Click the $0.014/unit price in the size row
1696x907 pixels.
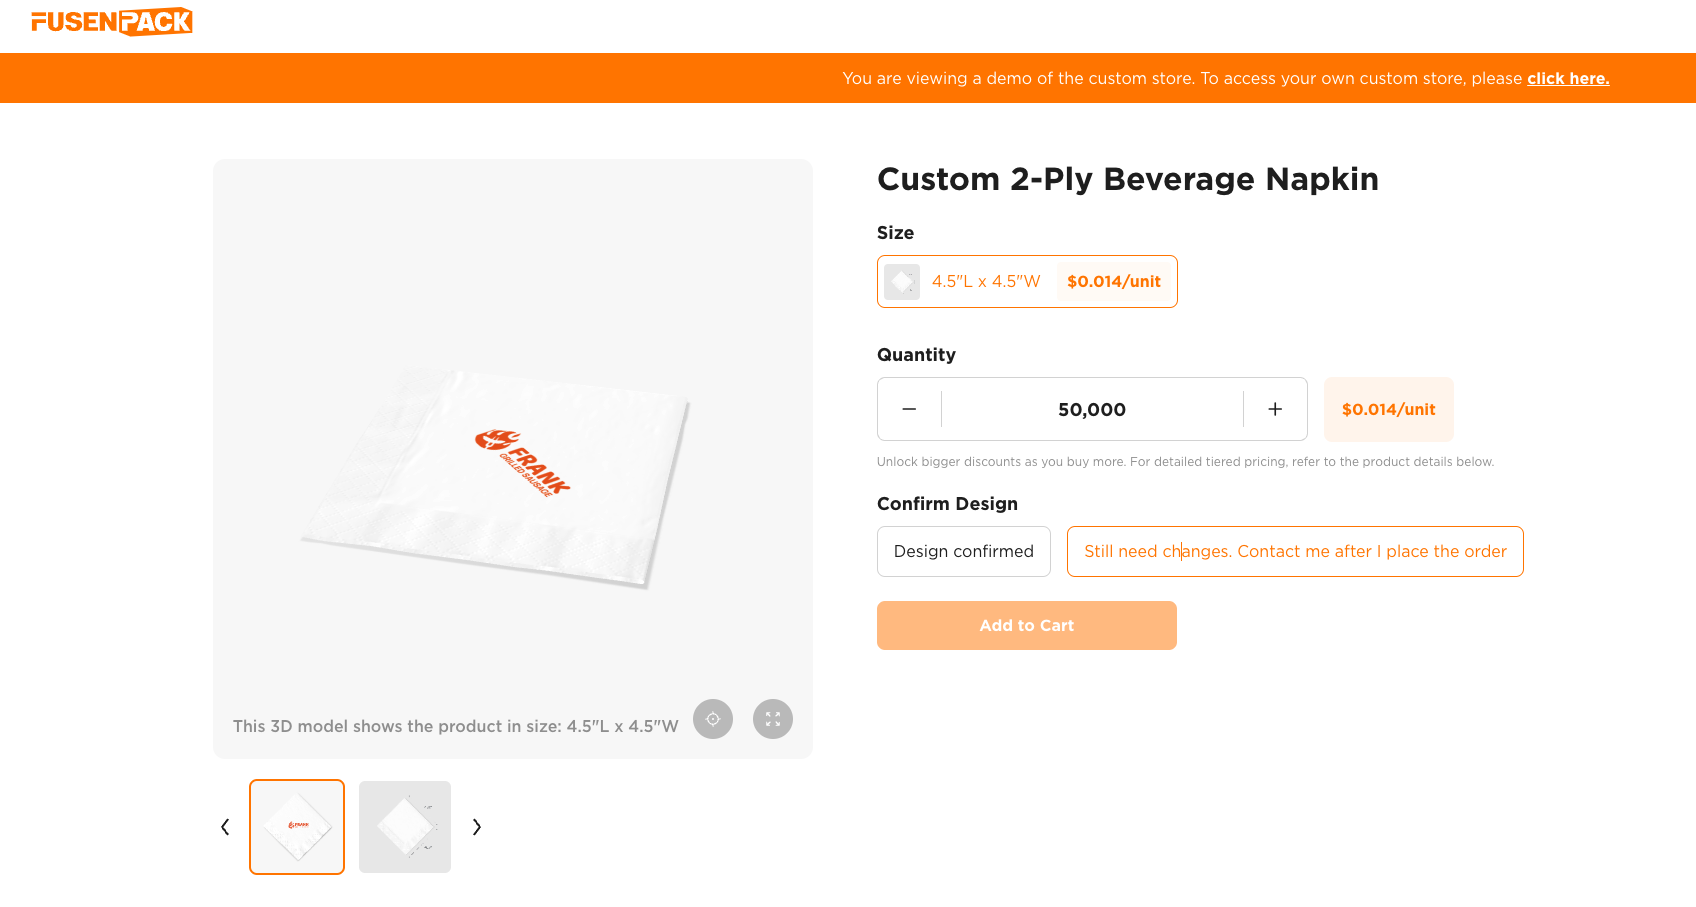pos(1114,281)
